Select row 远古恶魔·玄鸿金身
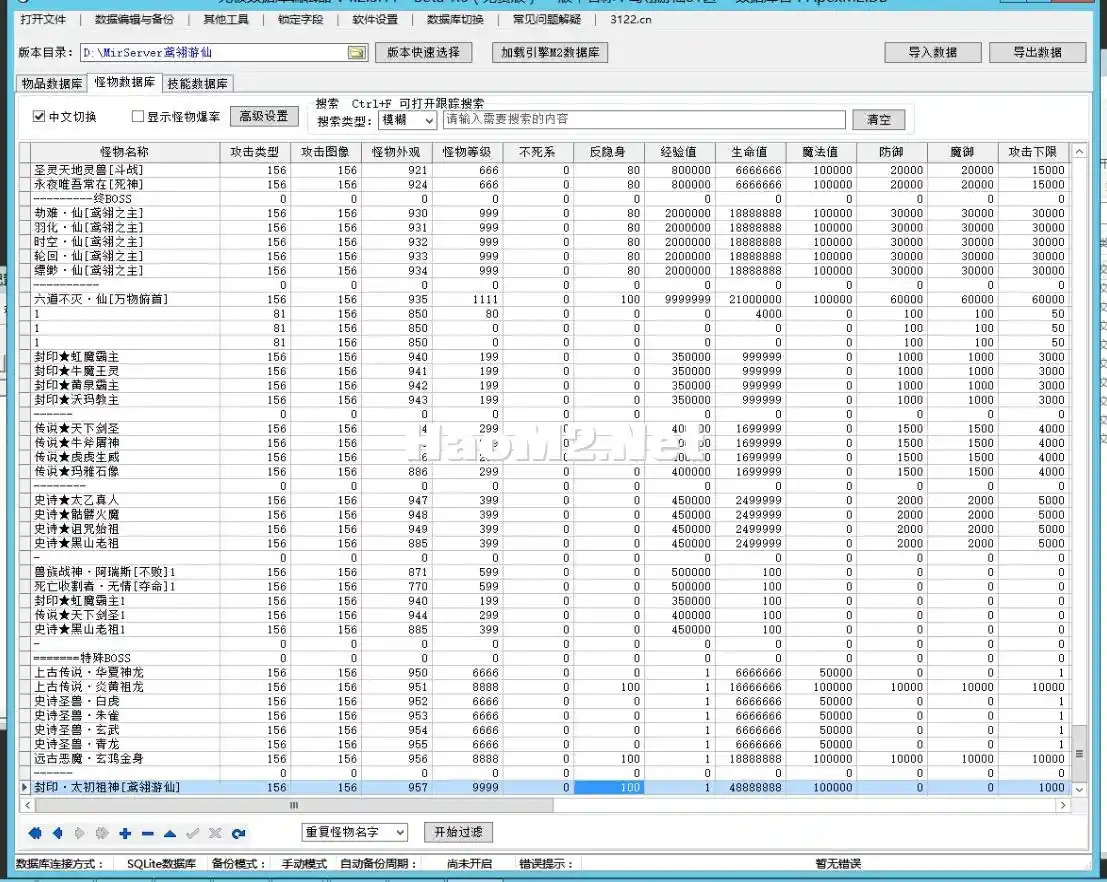 [x=544, y=758]
